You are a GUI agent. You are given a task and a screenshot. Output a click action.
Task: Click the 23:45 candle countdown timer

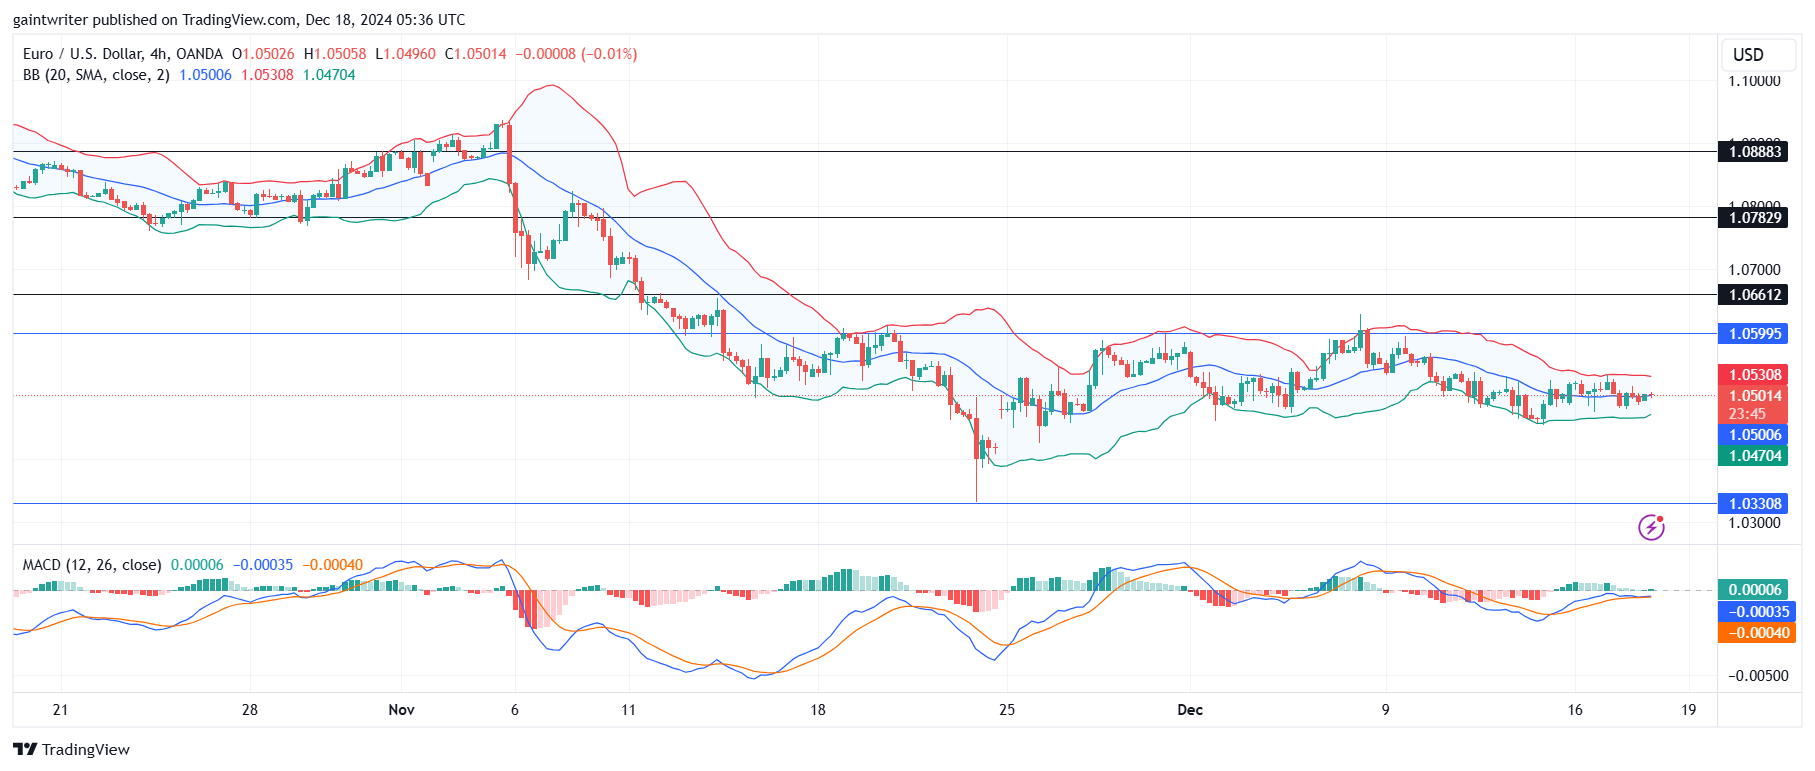click(x=1747, y=414)
